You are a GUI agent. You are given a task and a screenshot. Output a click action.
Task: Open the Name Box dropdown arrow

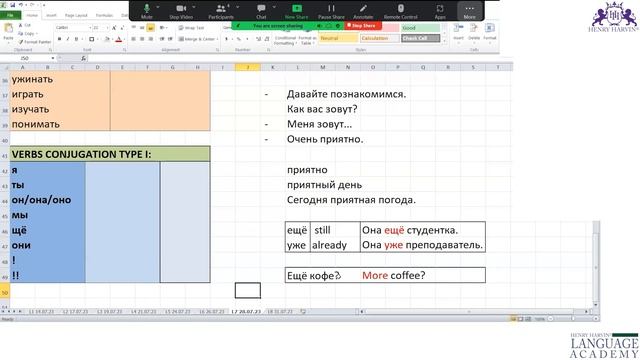53,58
